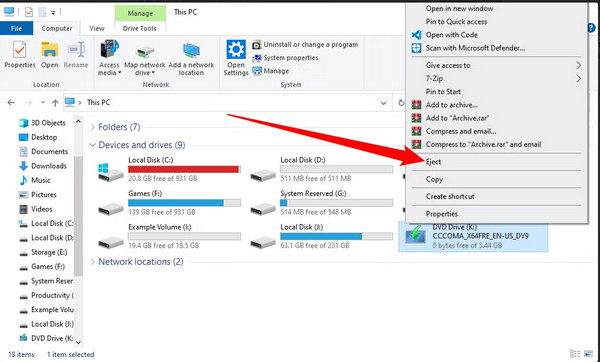This screenshot has height=362, width=600.
Task: Choose Compress and email... entry
Action: [x=461, y=131]
